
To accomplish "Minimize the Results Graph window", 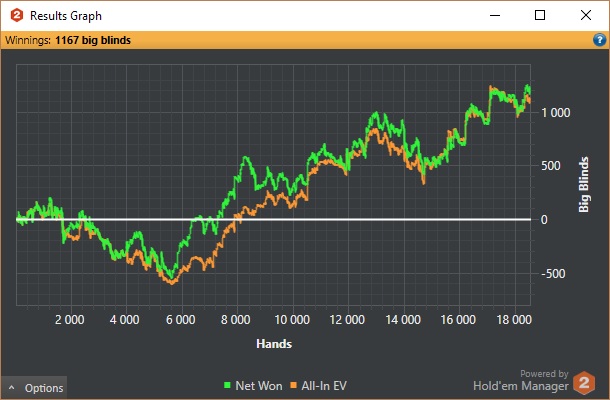I will 495,15.
